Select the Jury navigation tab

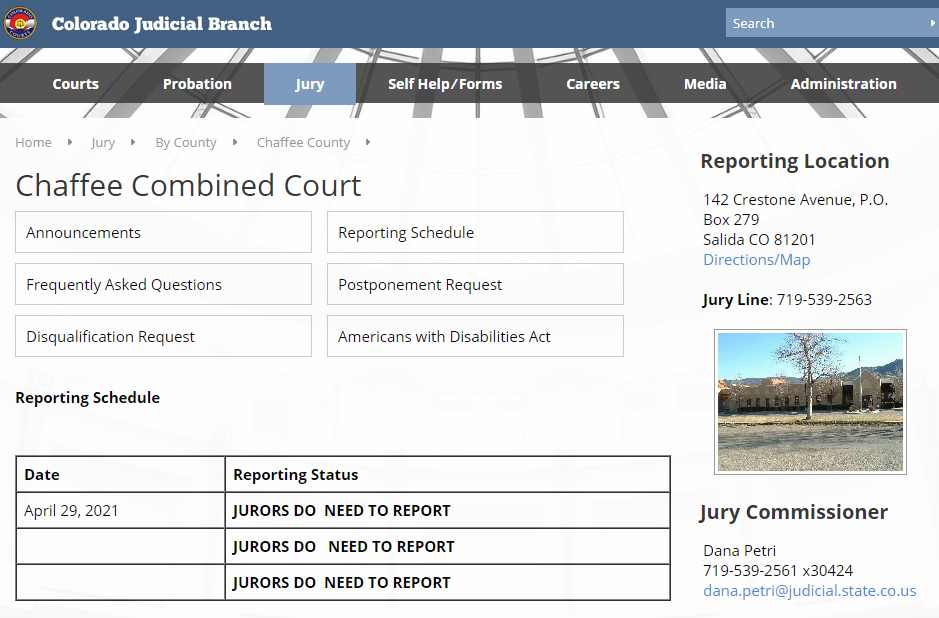(310, 84)
